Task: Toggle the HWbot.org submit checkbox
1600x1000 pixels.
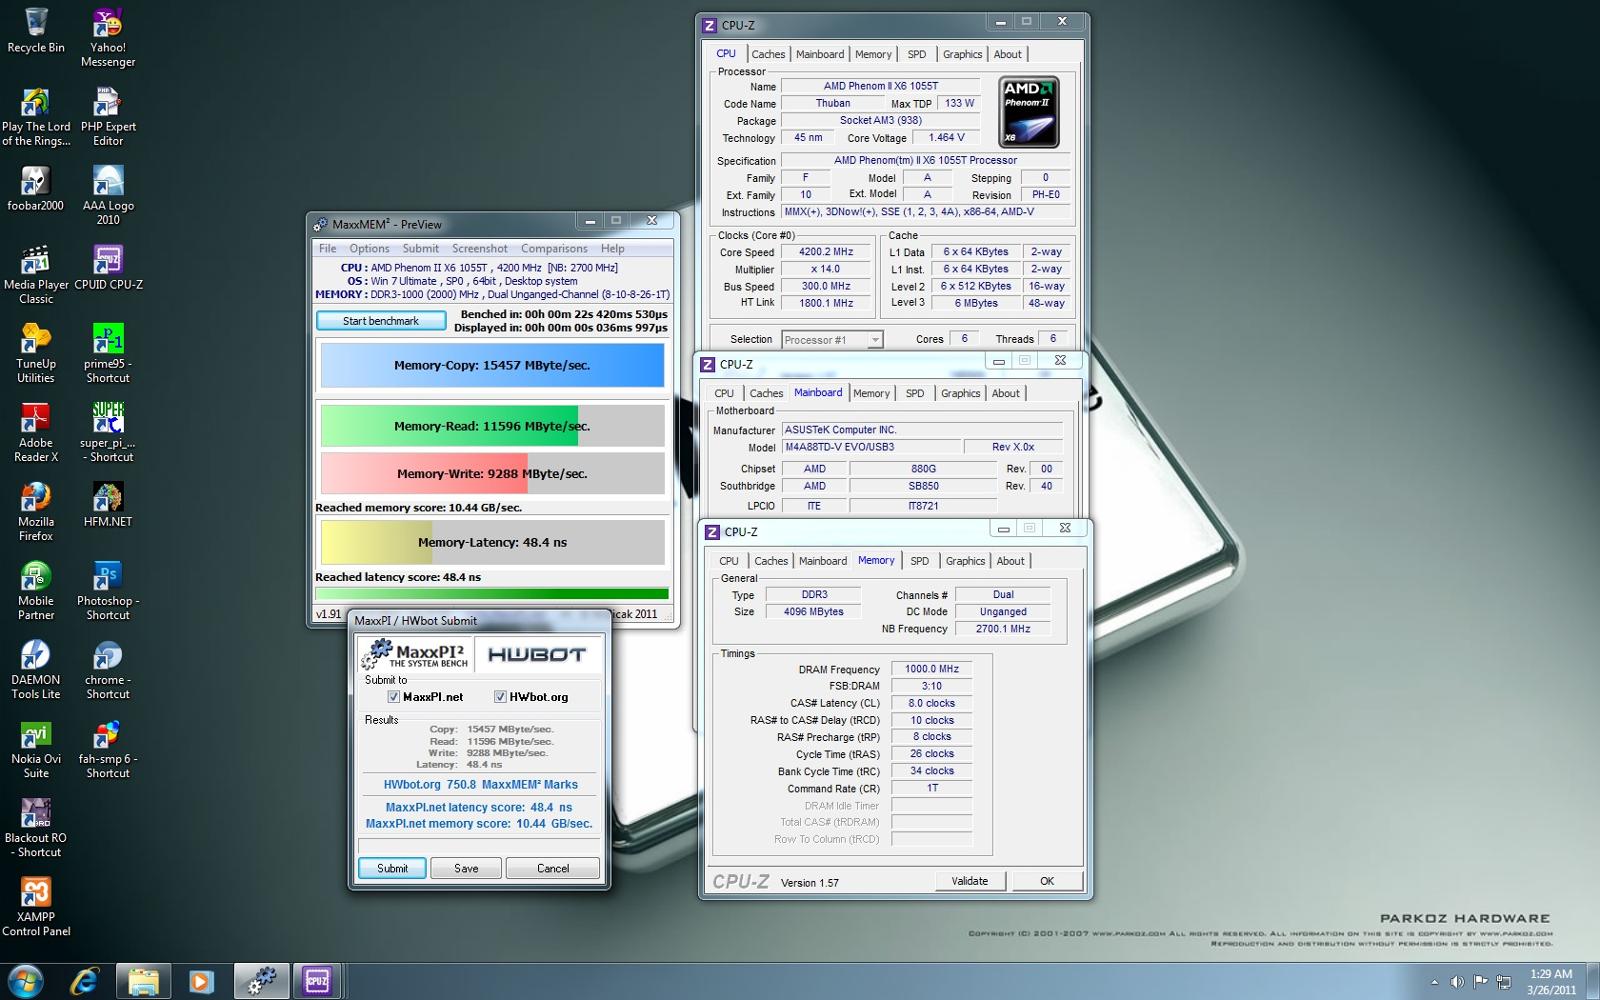Action: point(500,697)
